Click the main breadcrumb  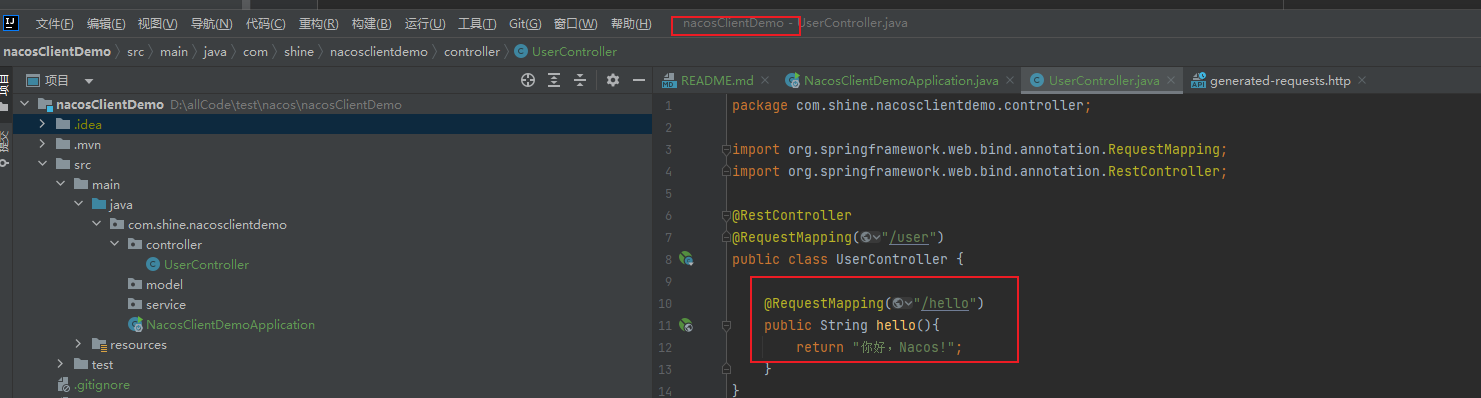click(173, 51)
